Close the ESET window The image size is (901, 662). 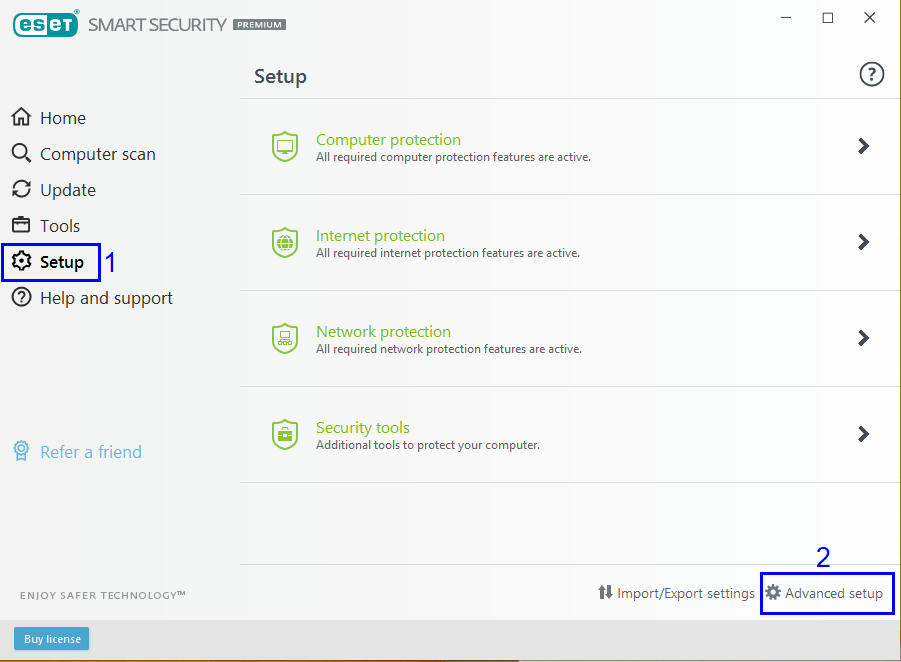(x=869, y=18)
